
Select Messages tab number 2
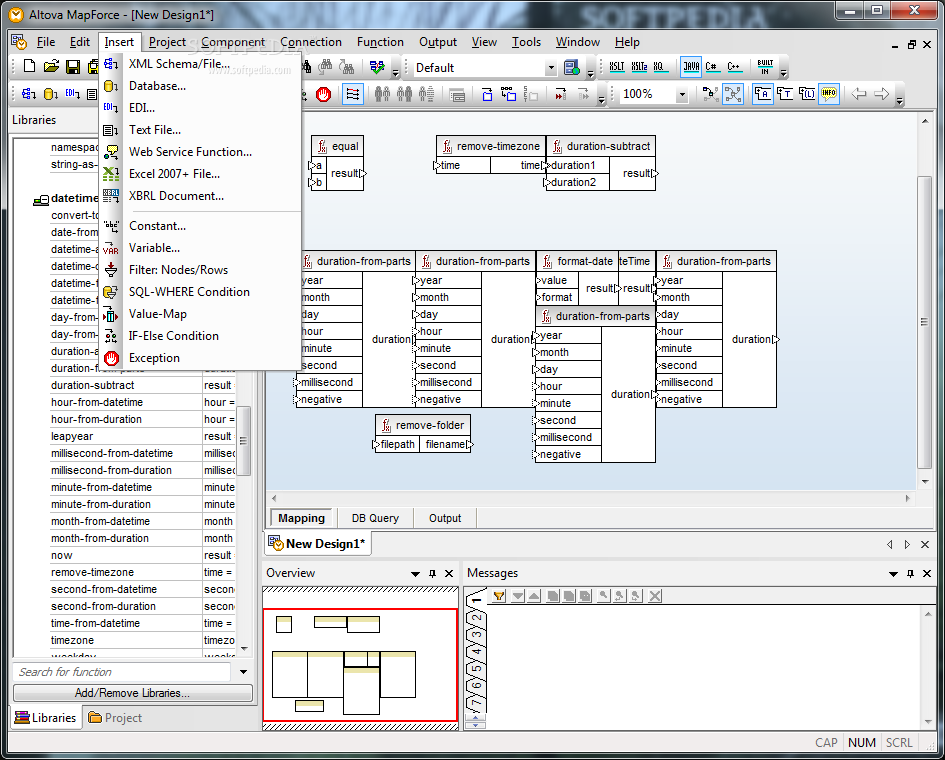[476, 618]
